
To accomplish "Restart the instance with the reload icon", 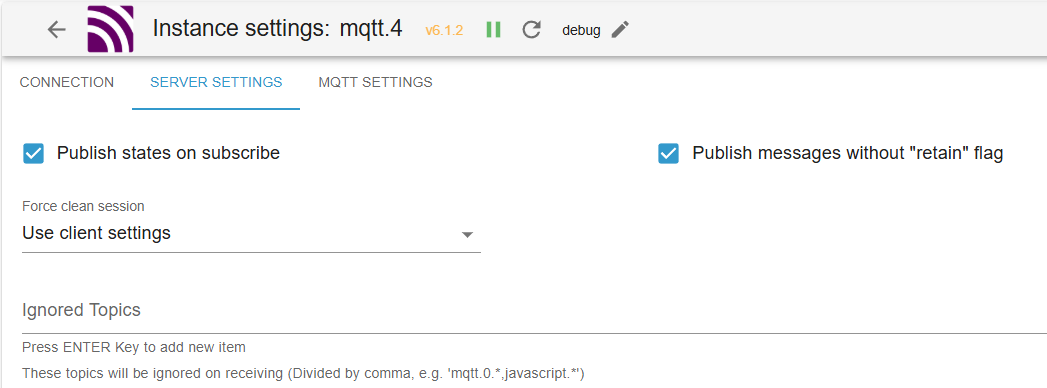I will [x=532, y=29].
